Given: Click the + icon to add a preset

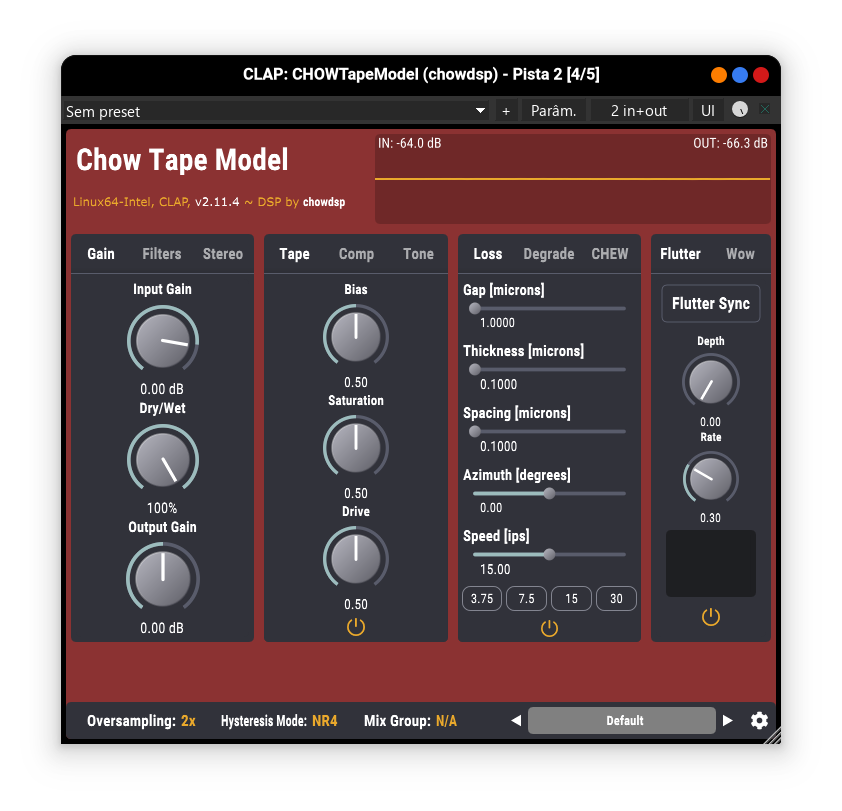Looking at the screenshot, I should click(506, 111).
